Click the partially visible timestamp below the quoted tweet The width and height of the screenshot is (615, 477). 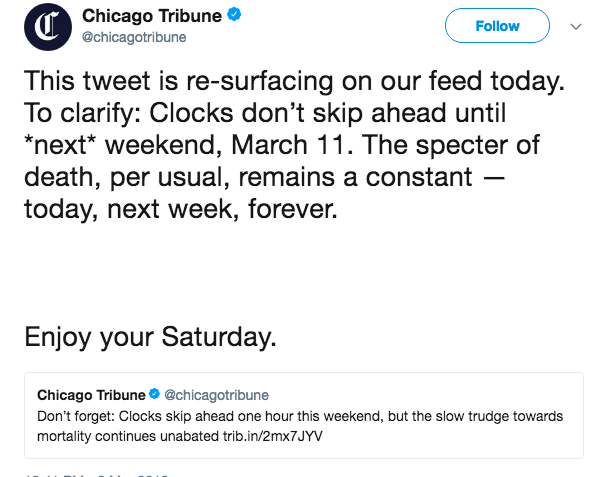coord(90,472)
